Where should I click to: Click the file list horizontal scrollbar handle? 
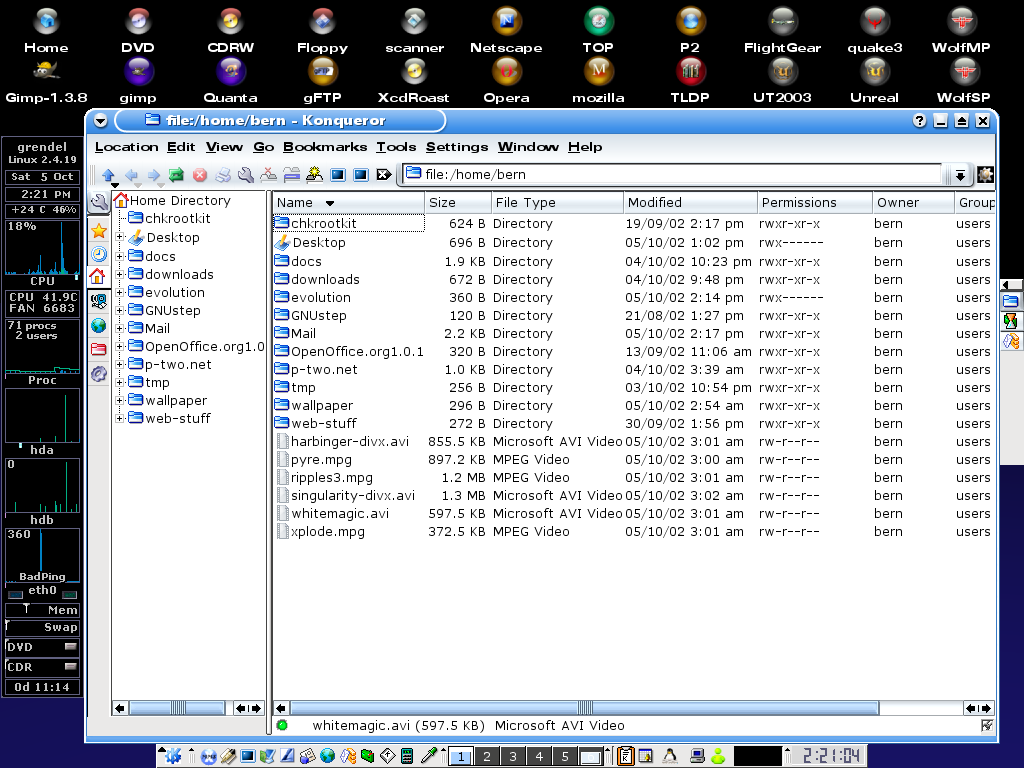pyautogui.click(x=585, y=708)
